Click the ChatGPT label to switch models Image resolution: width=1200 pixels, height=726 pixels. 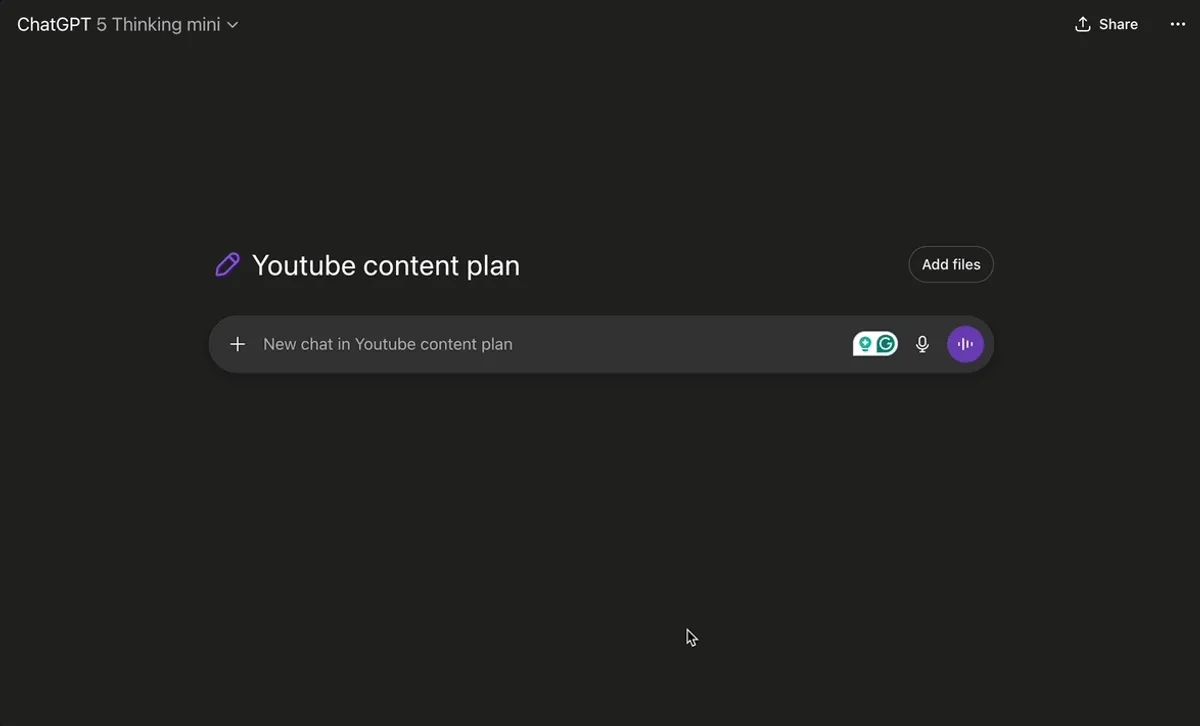point(54,24)
